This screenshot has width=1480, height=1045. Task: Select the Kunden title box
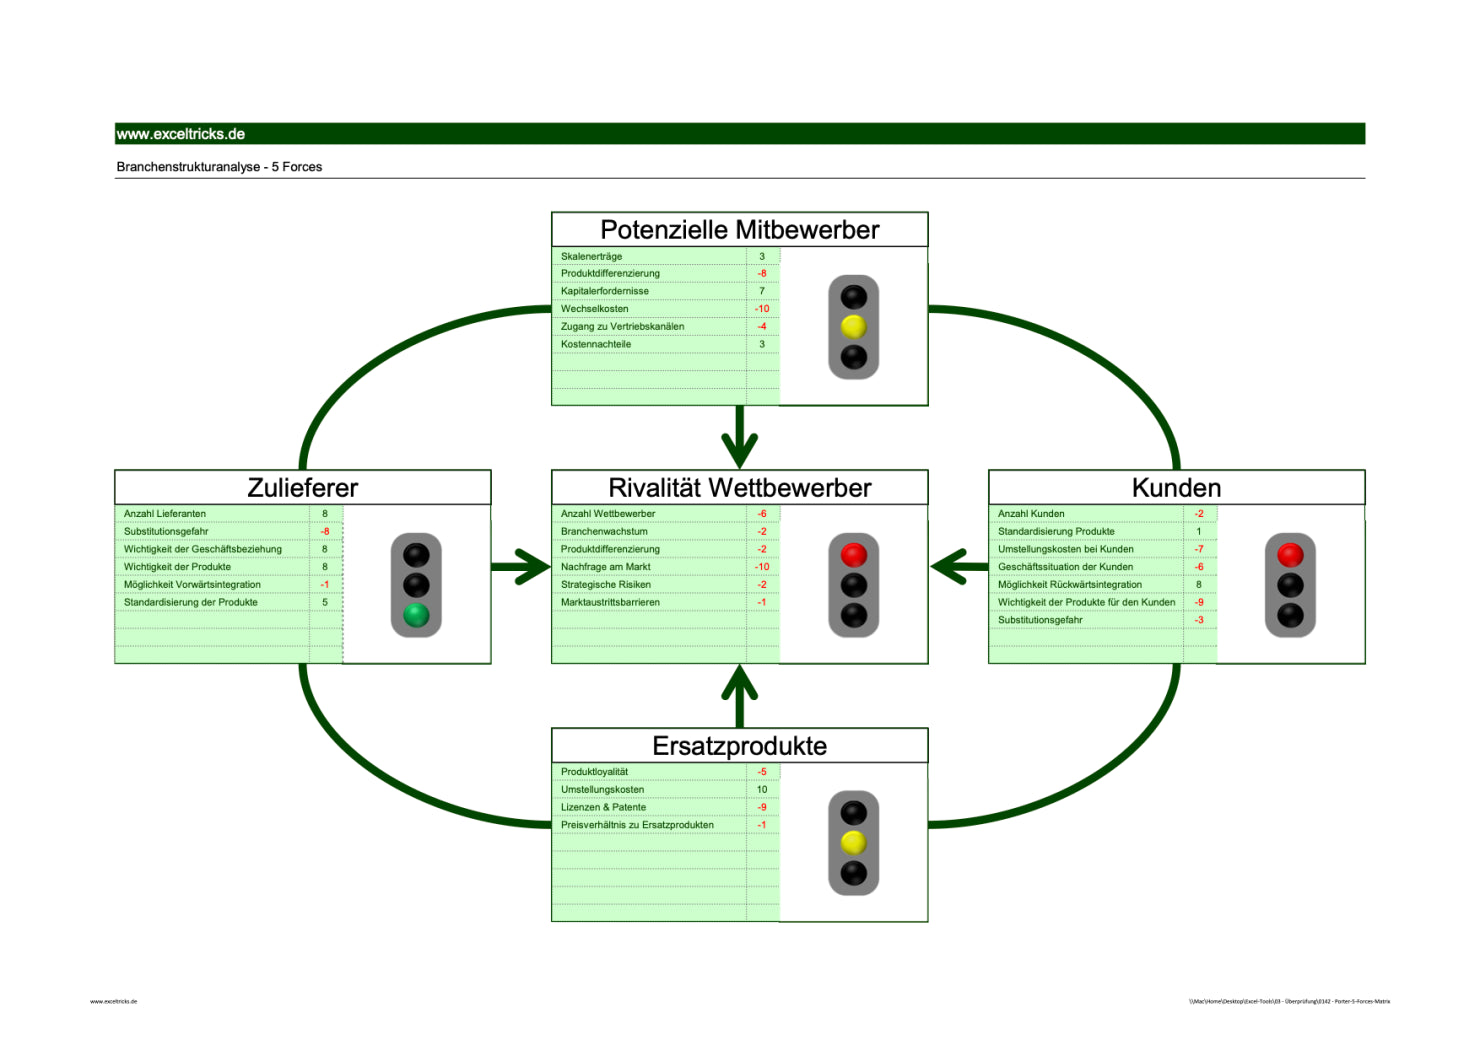pyautogui.click(x=1176, y=488)
